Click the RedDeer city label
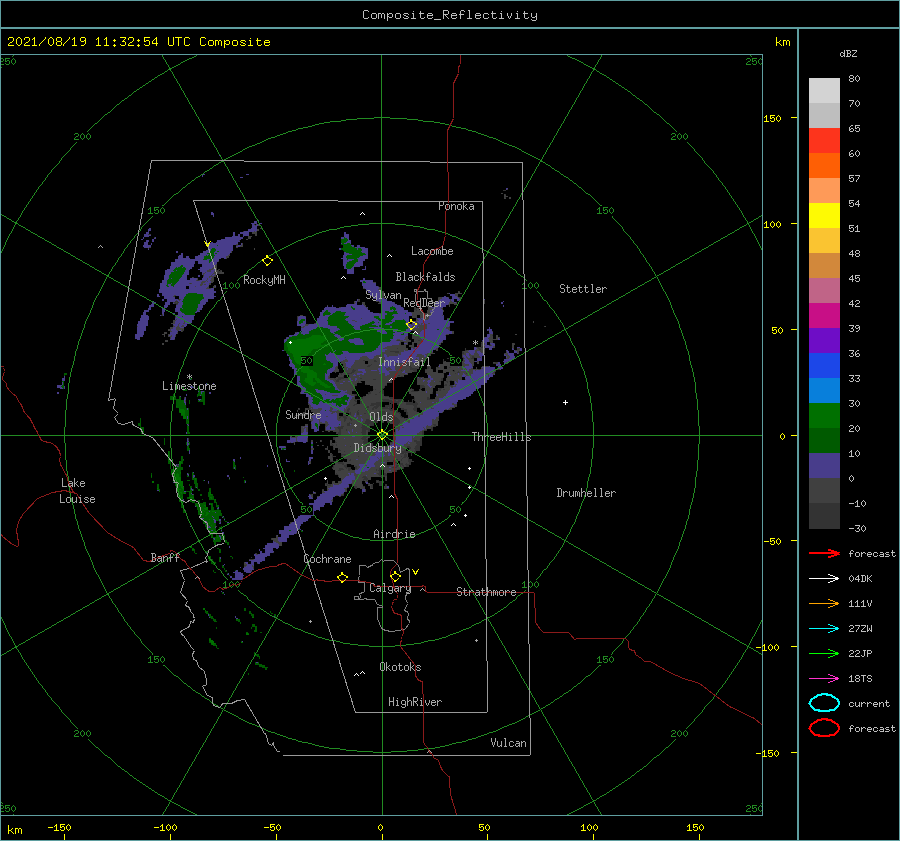Screen dimensions: 900x841 point(424,303)
